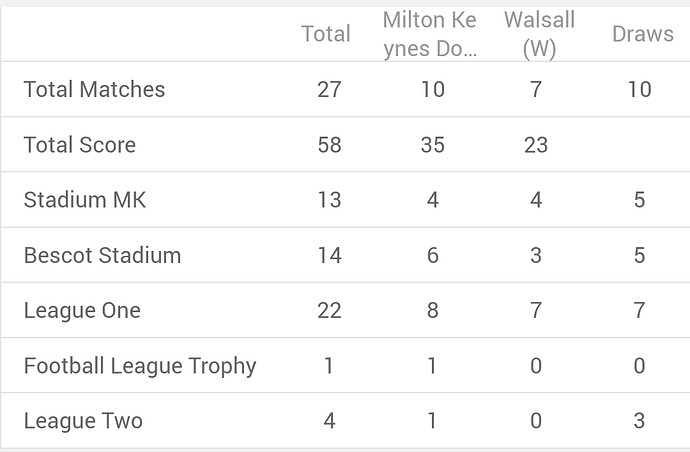Click the Football League Trophy row label

point(140,366)
